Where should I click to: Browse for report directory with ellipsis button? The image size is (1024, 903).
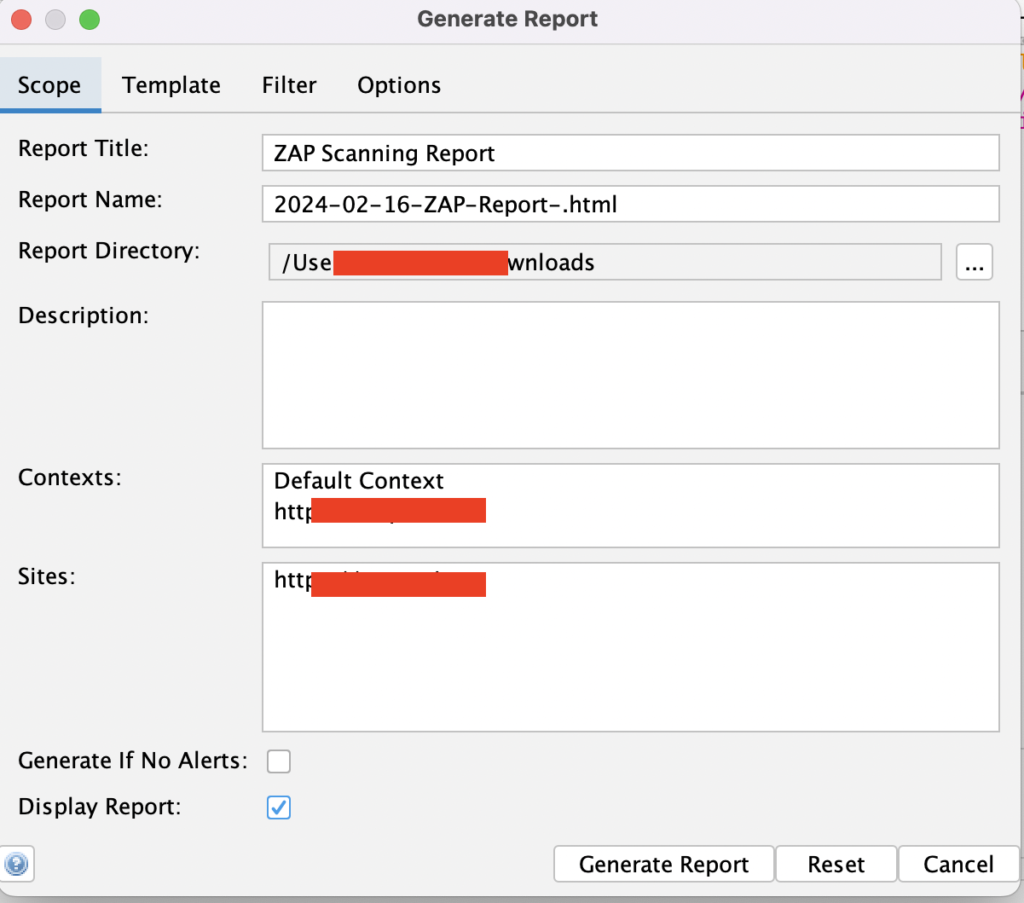point(974,262)
